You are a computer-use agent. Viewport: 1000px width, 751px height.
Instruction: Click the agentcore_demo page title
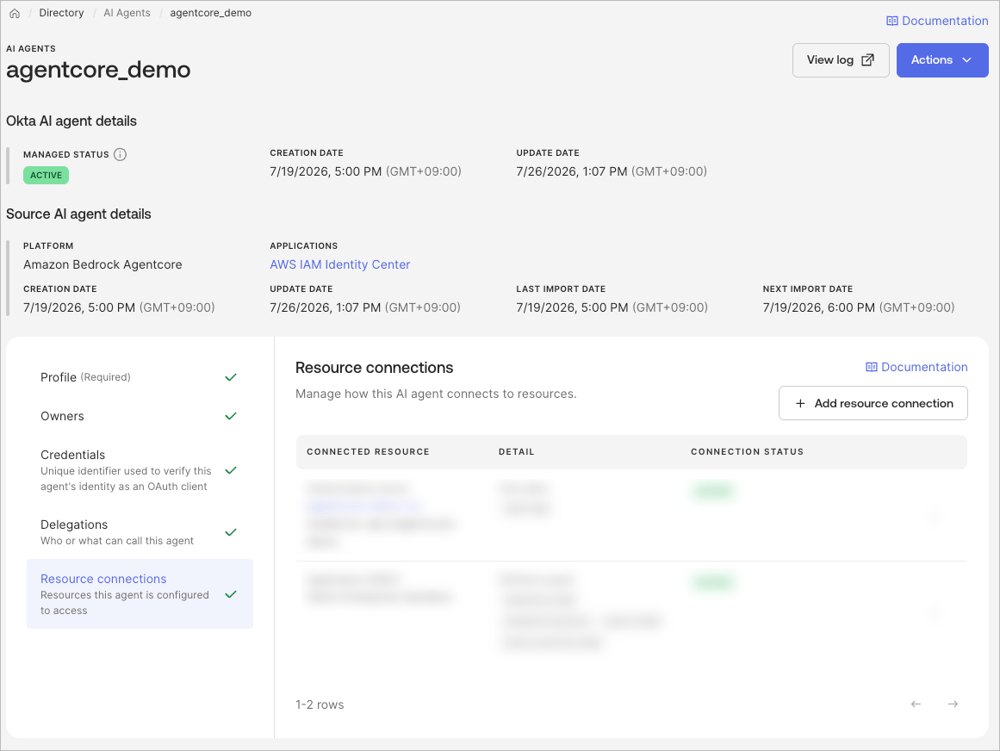(98, 69)
